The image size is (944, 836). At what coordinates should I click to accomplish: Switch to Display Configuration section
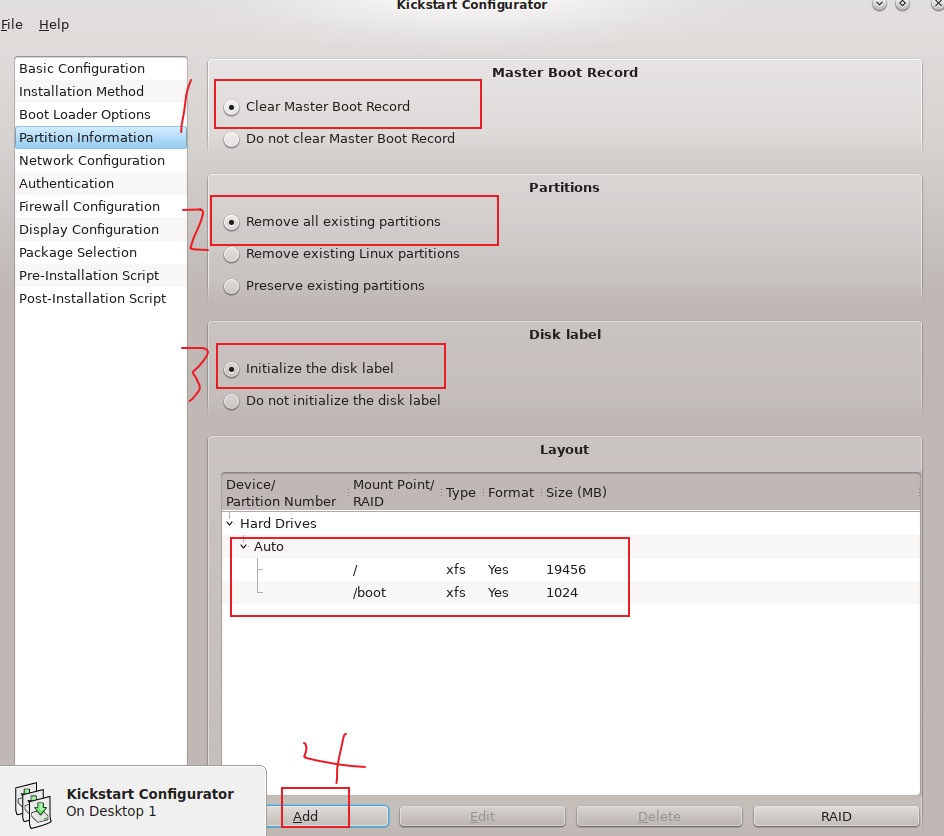click(101, 229)
